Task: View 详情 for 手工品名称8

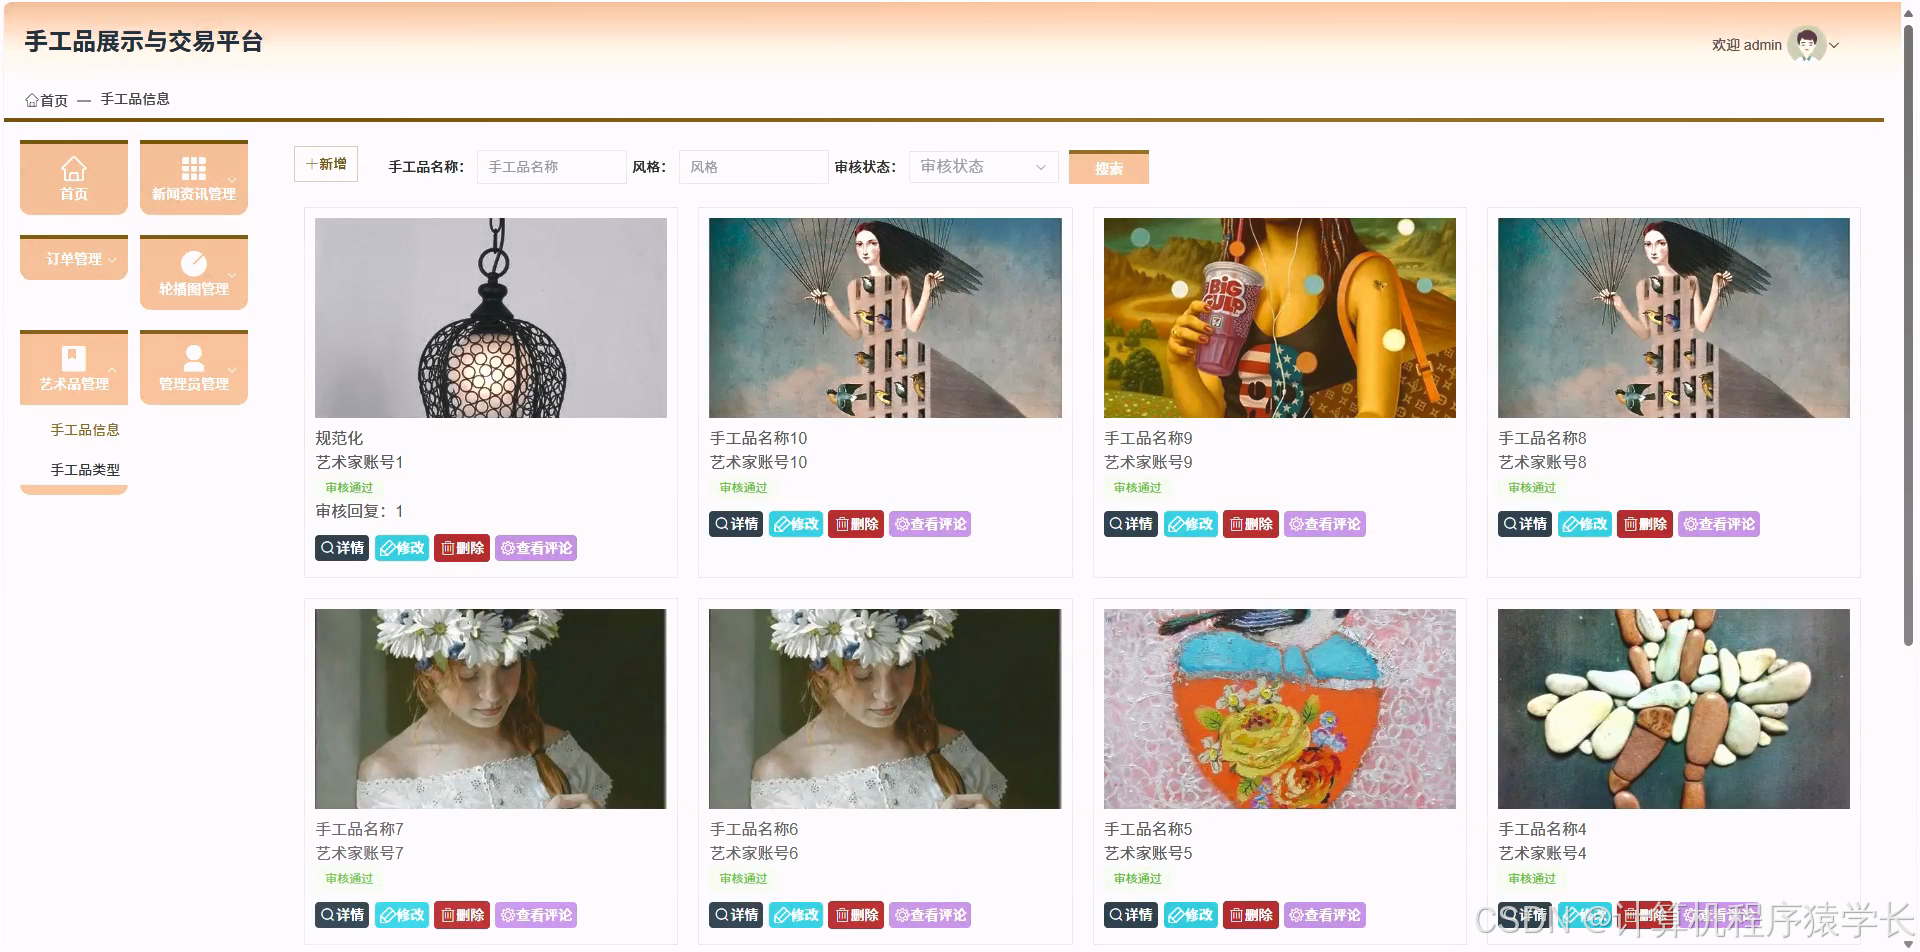Action: tap(1525, 524)
